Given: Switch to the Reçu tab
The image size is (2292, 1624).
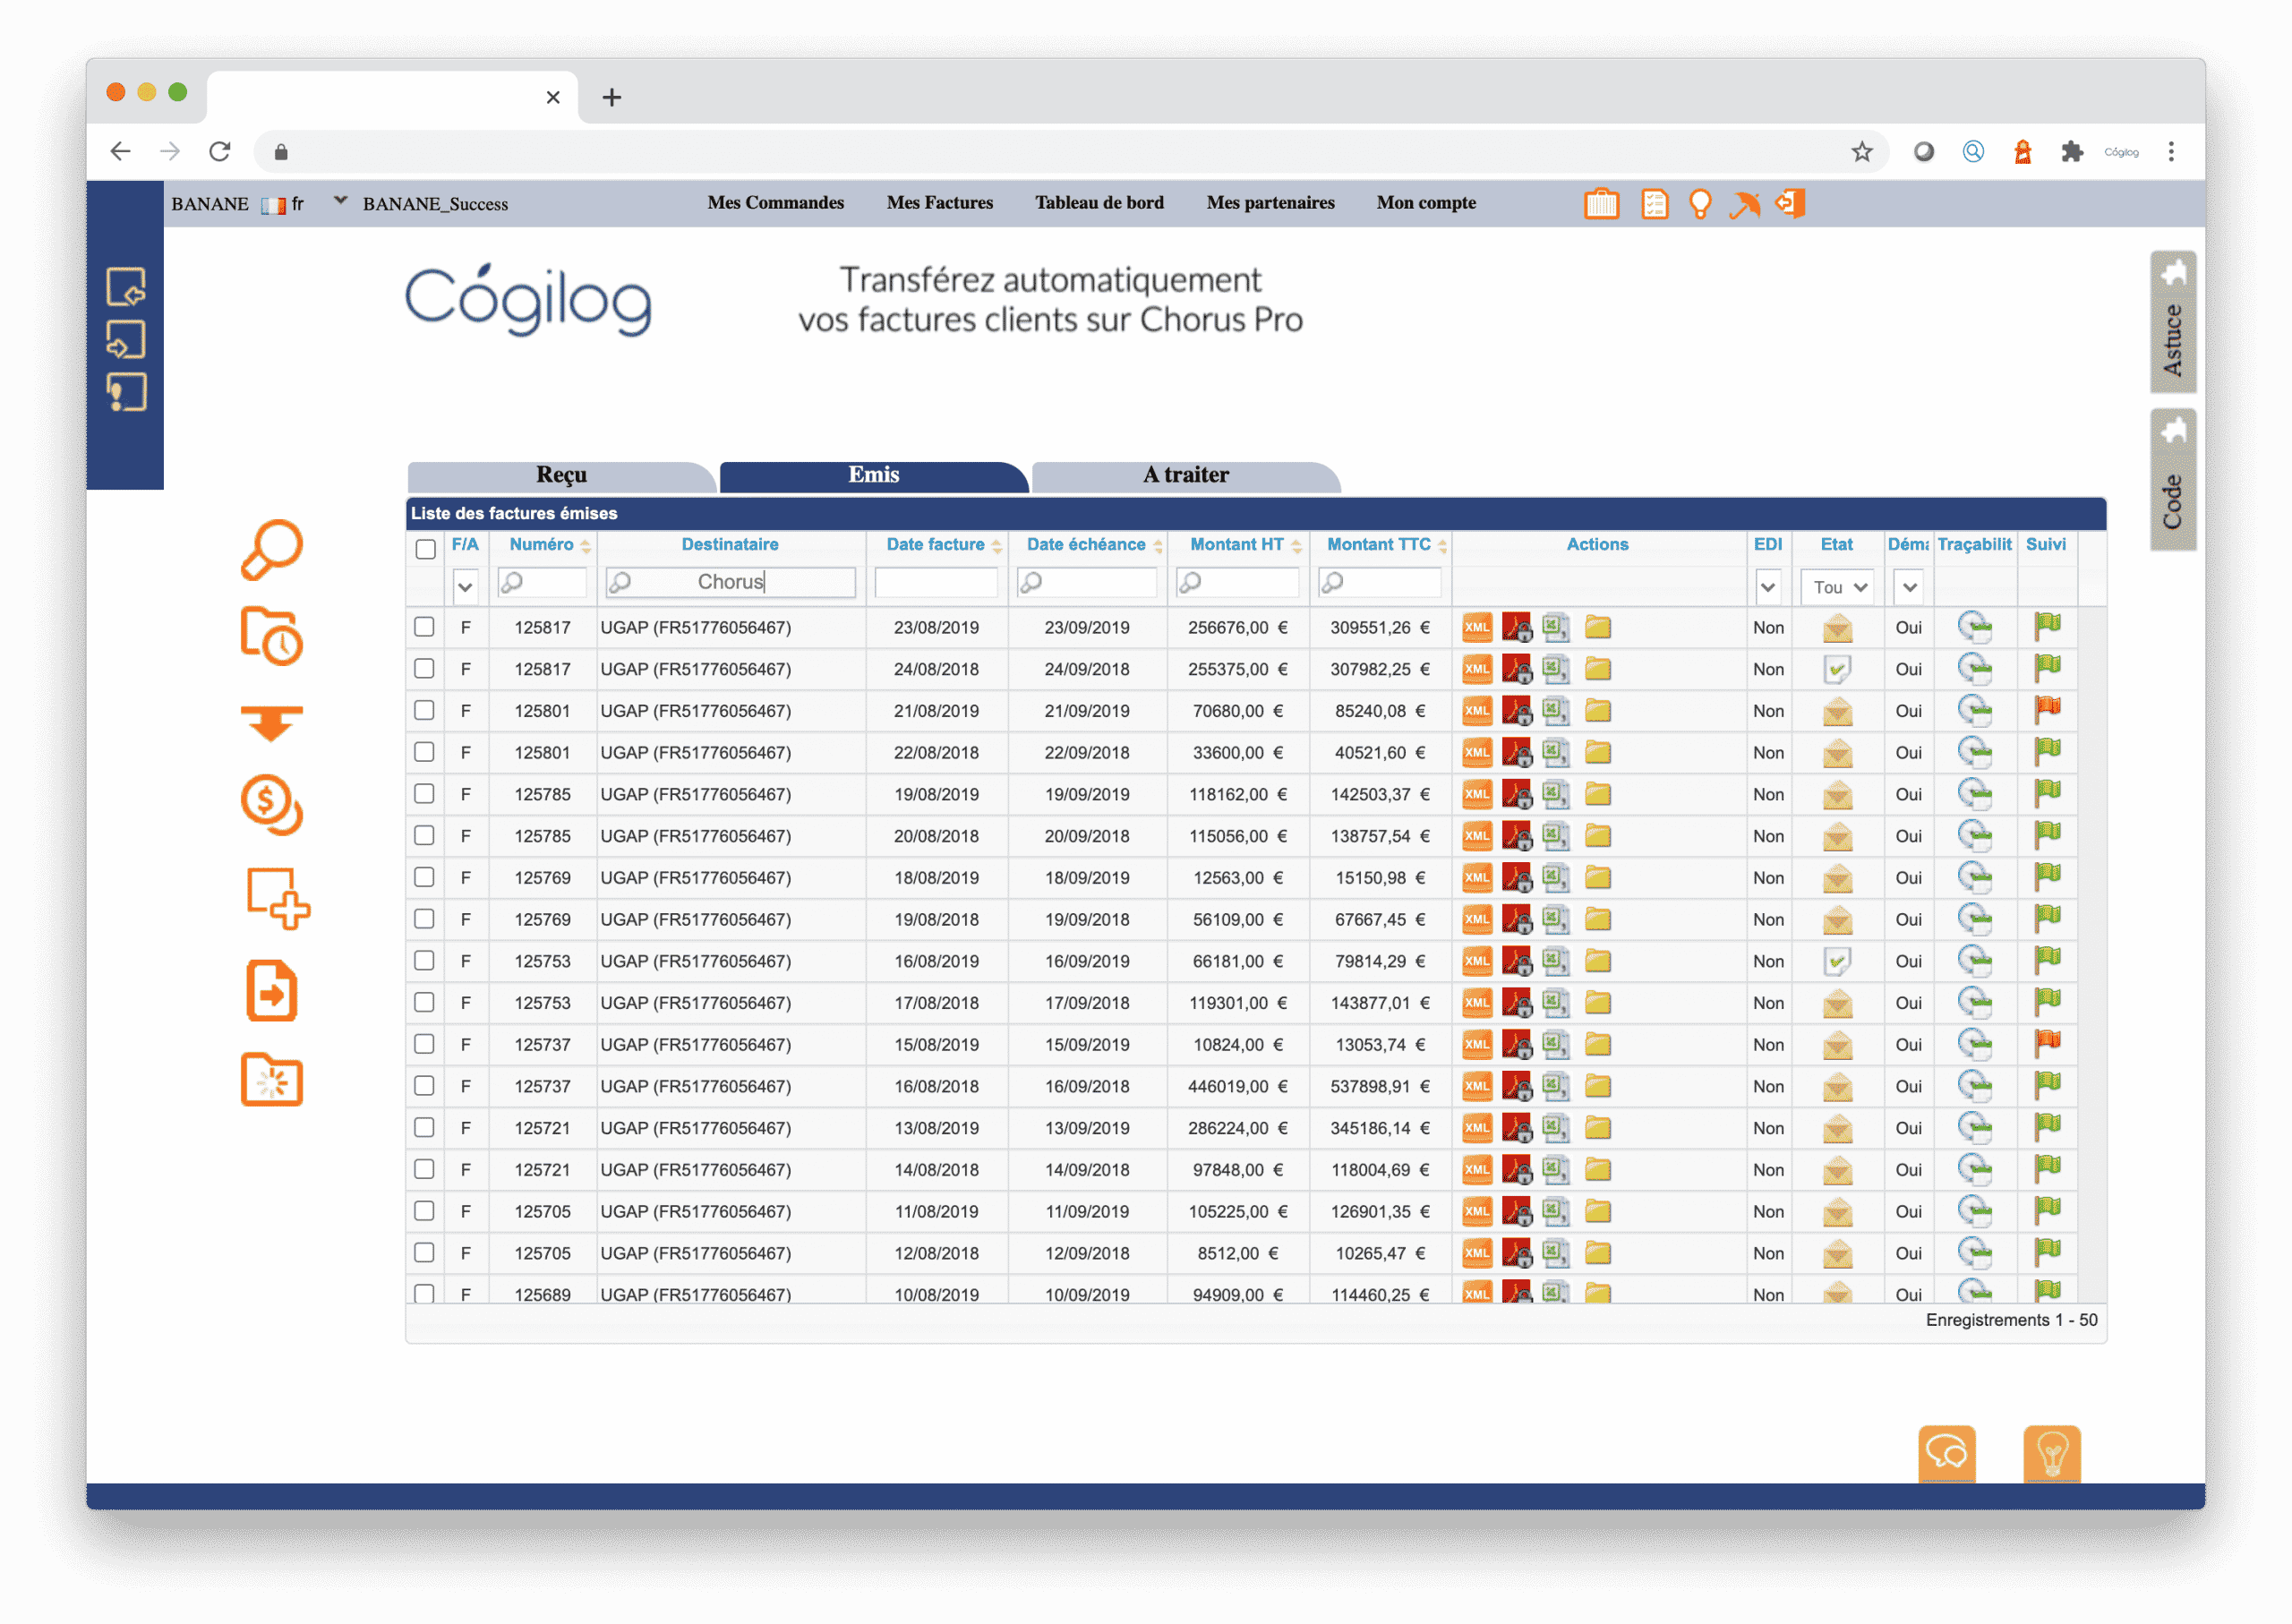Looking at the screenshot, I should point(561,475).
